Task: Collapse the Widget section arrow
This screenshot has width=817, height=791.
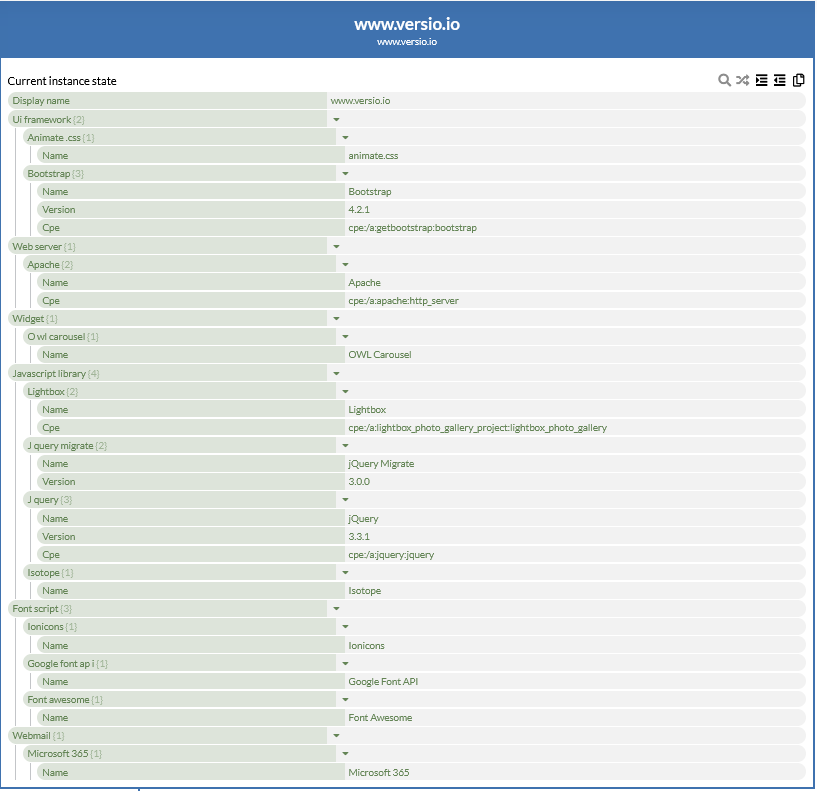Action: coord(336,318)
